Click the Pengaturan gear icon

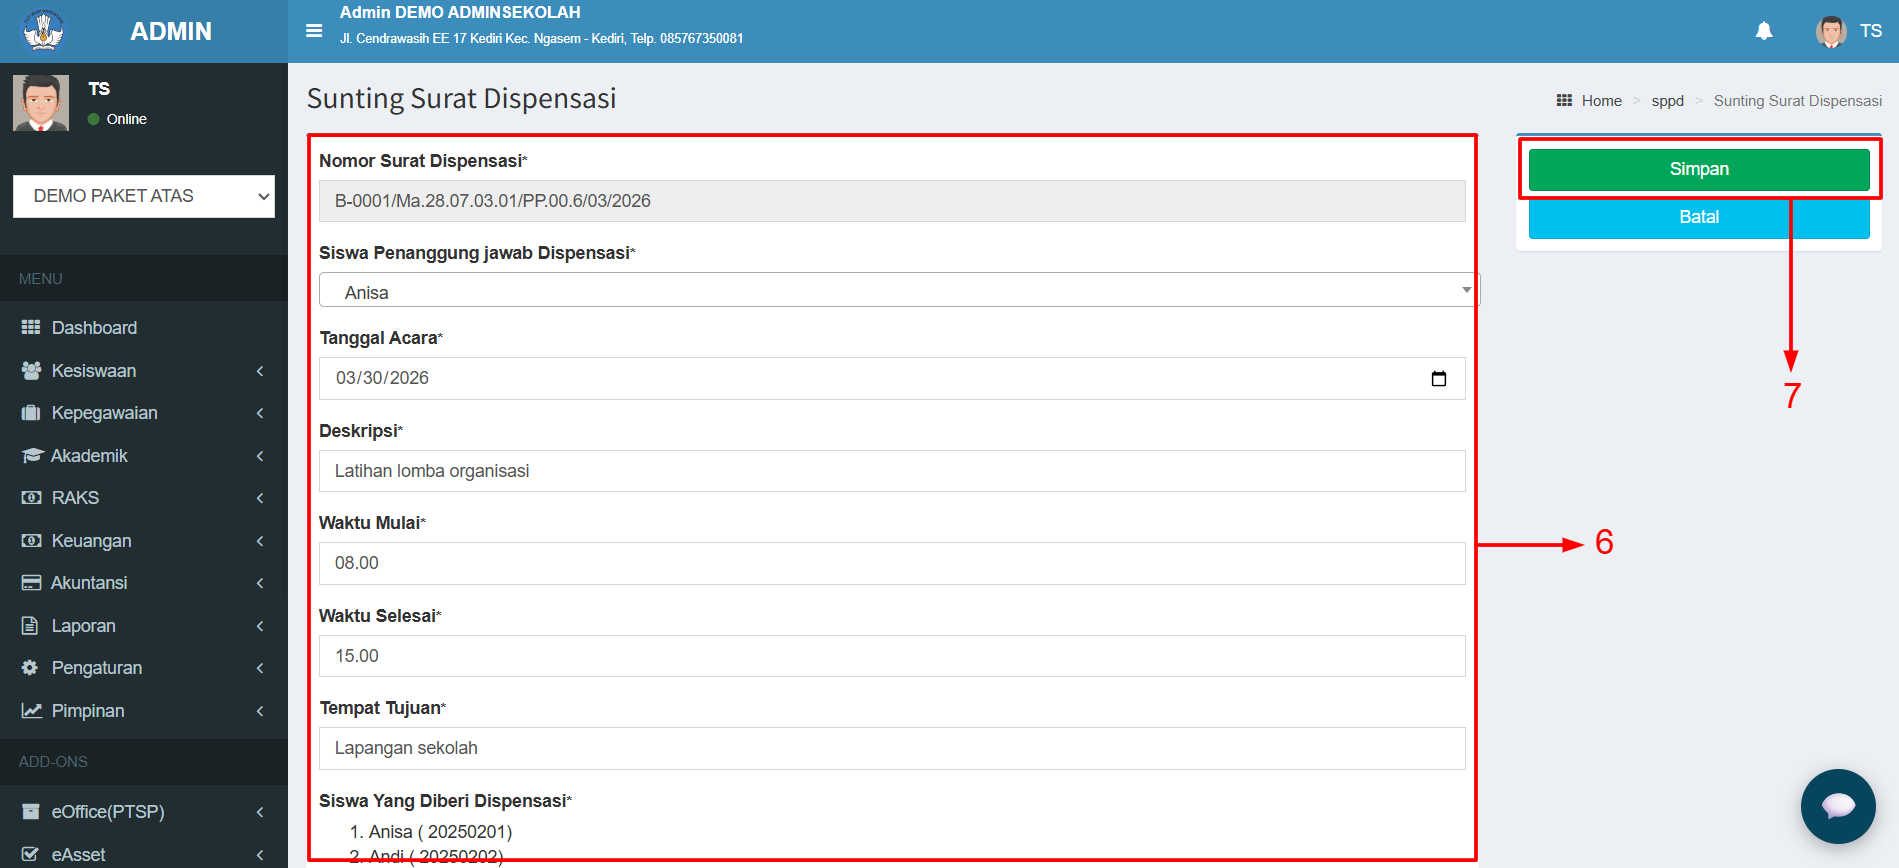coord(30,668)
